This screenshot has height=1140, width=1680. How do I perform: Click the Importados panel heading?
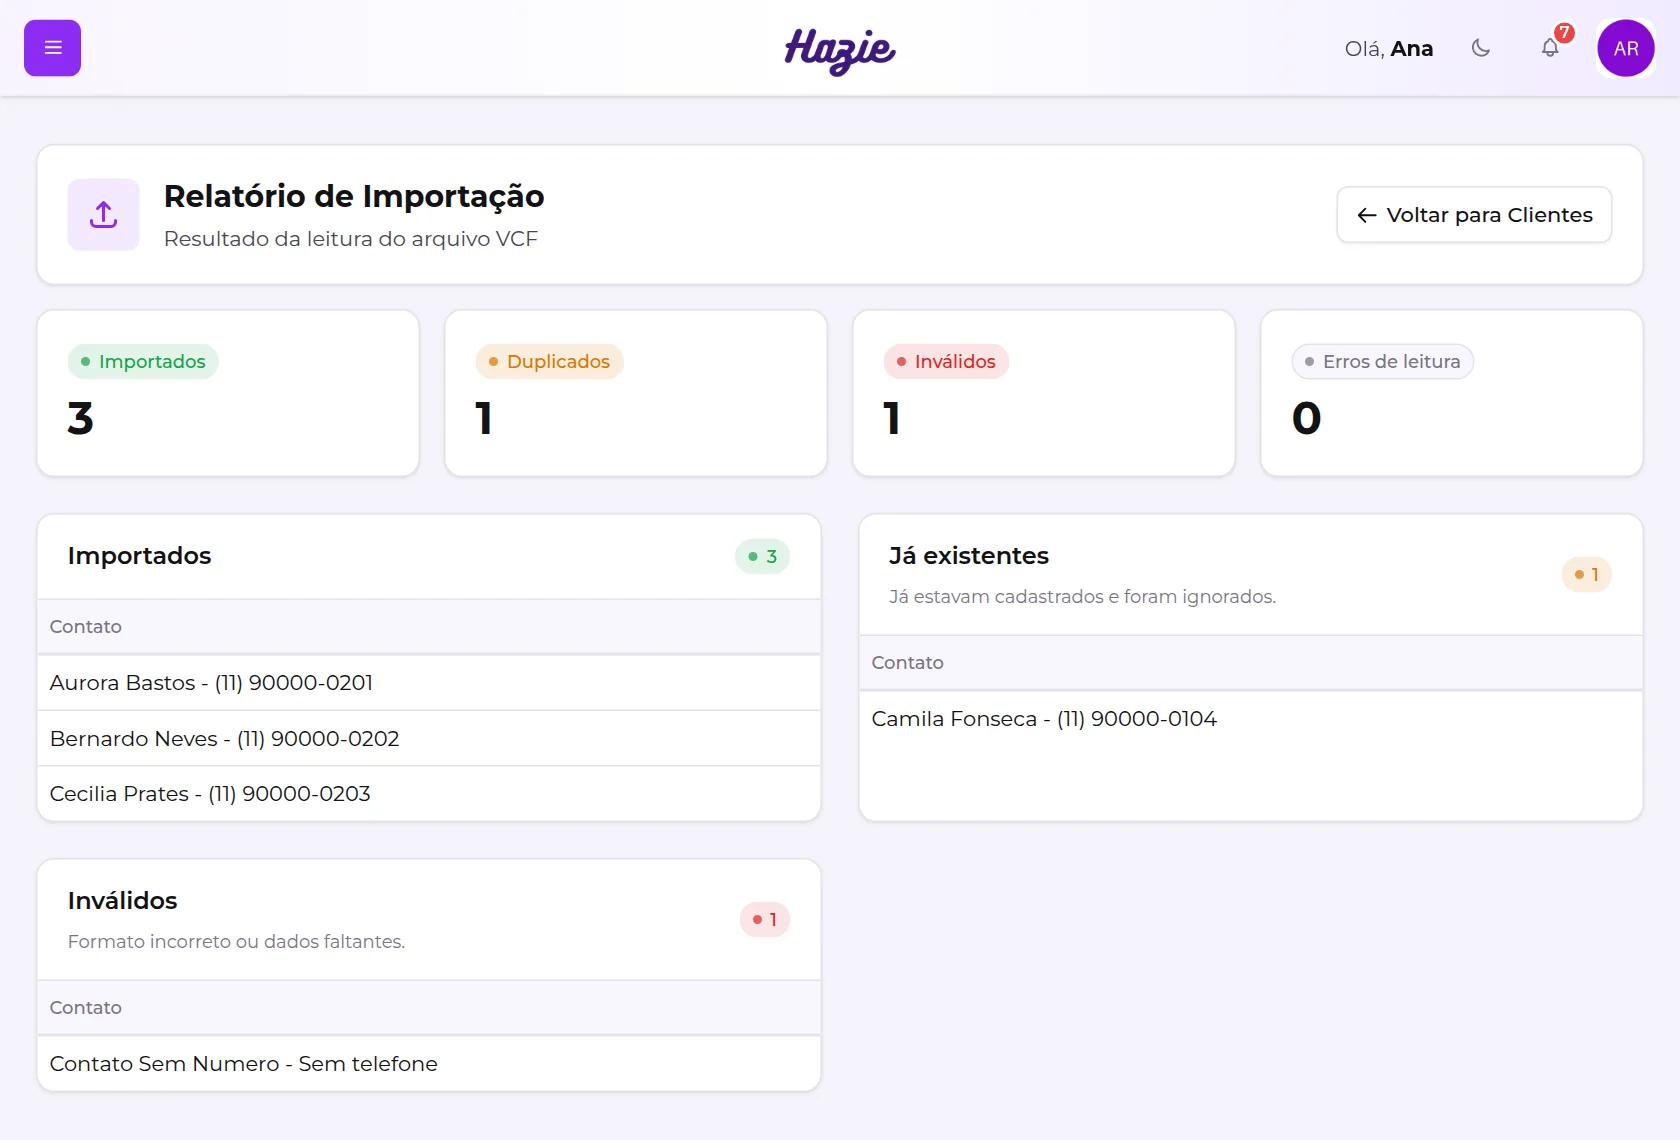[140, 556]
